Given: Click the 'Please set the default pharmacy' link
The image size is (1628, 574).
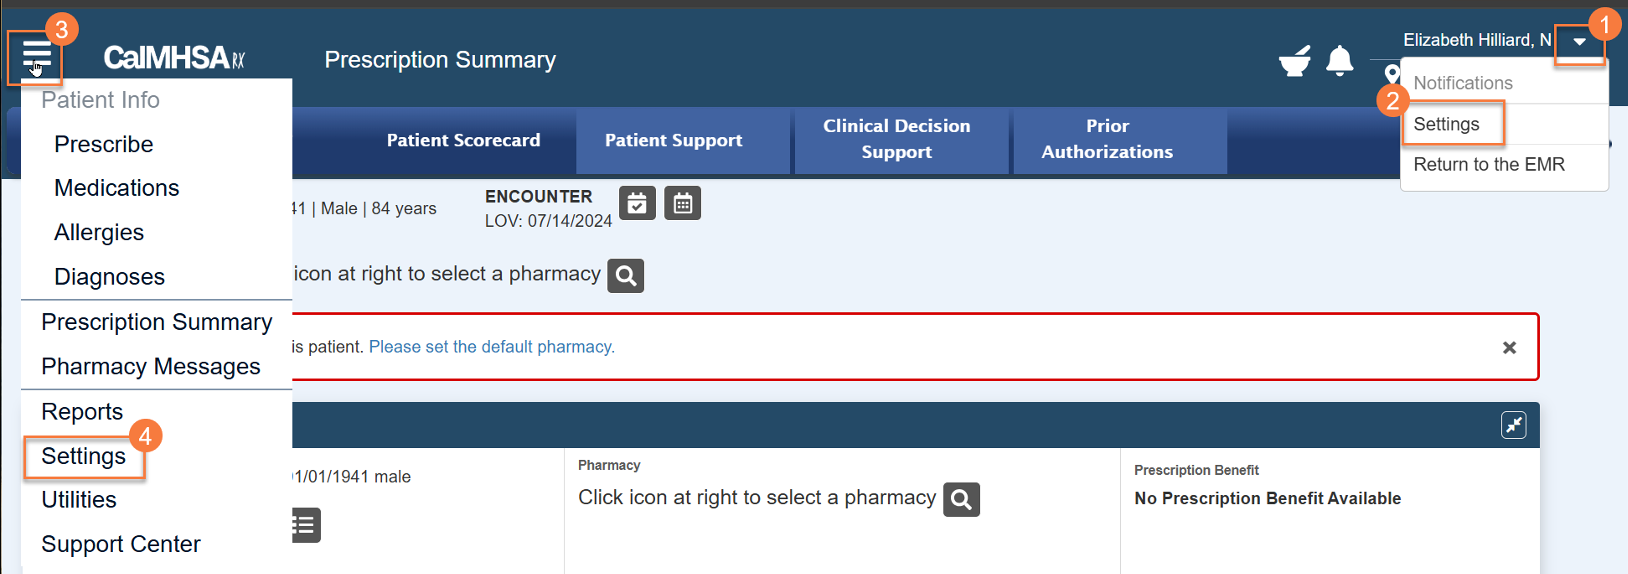Looking at the screenshot, I should tap(491, 347).
